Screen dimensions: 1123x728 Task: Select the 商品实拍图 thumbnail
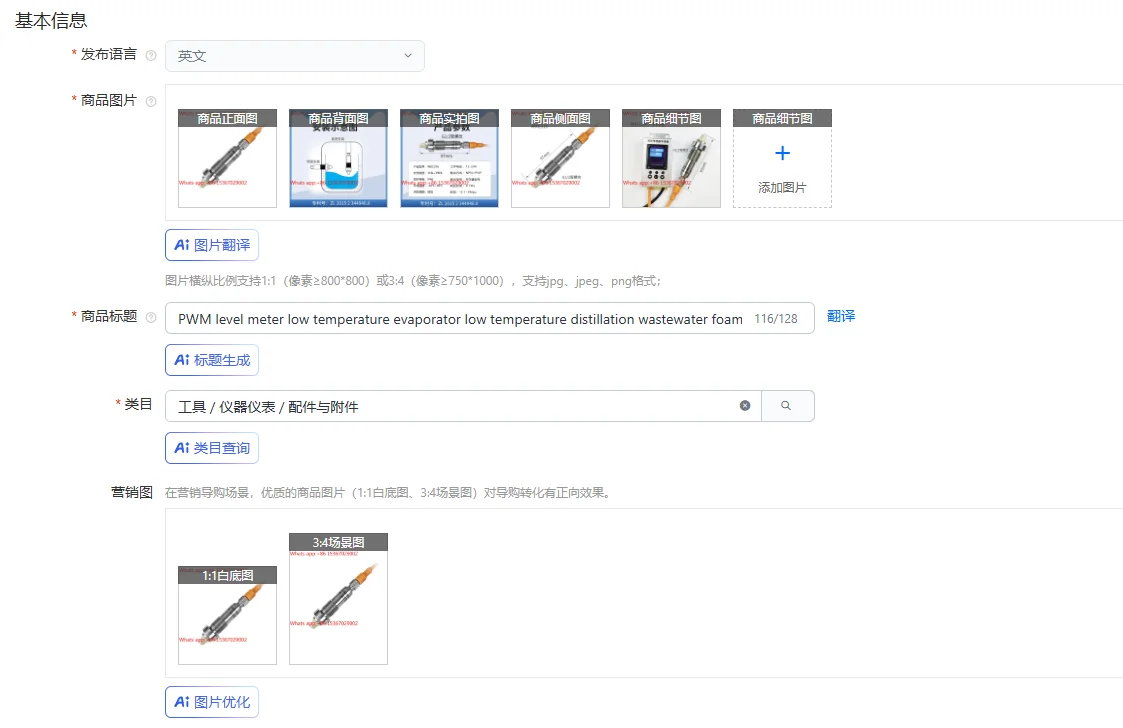tap(449, 158)
